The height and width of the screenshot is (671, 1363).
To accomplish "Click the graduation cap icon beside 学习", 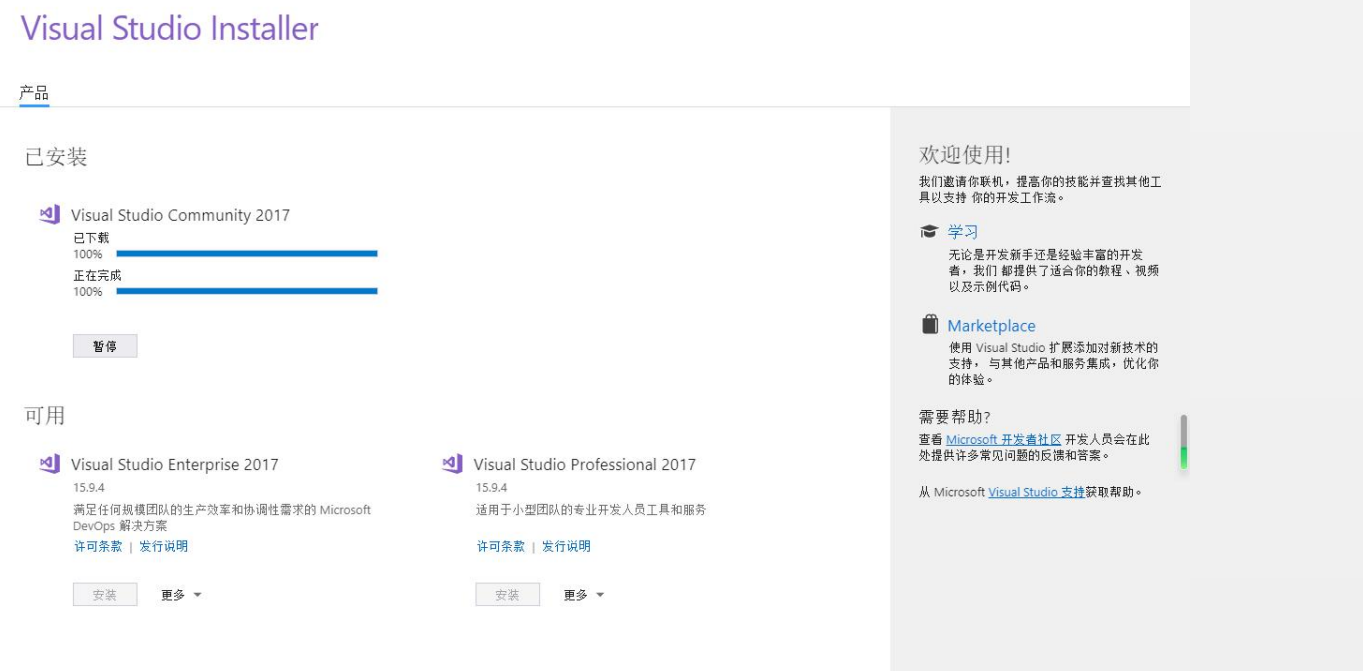I will [929, 231].
